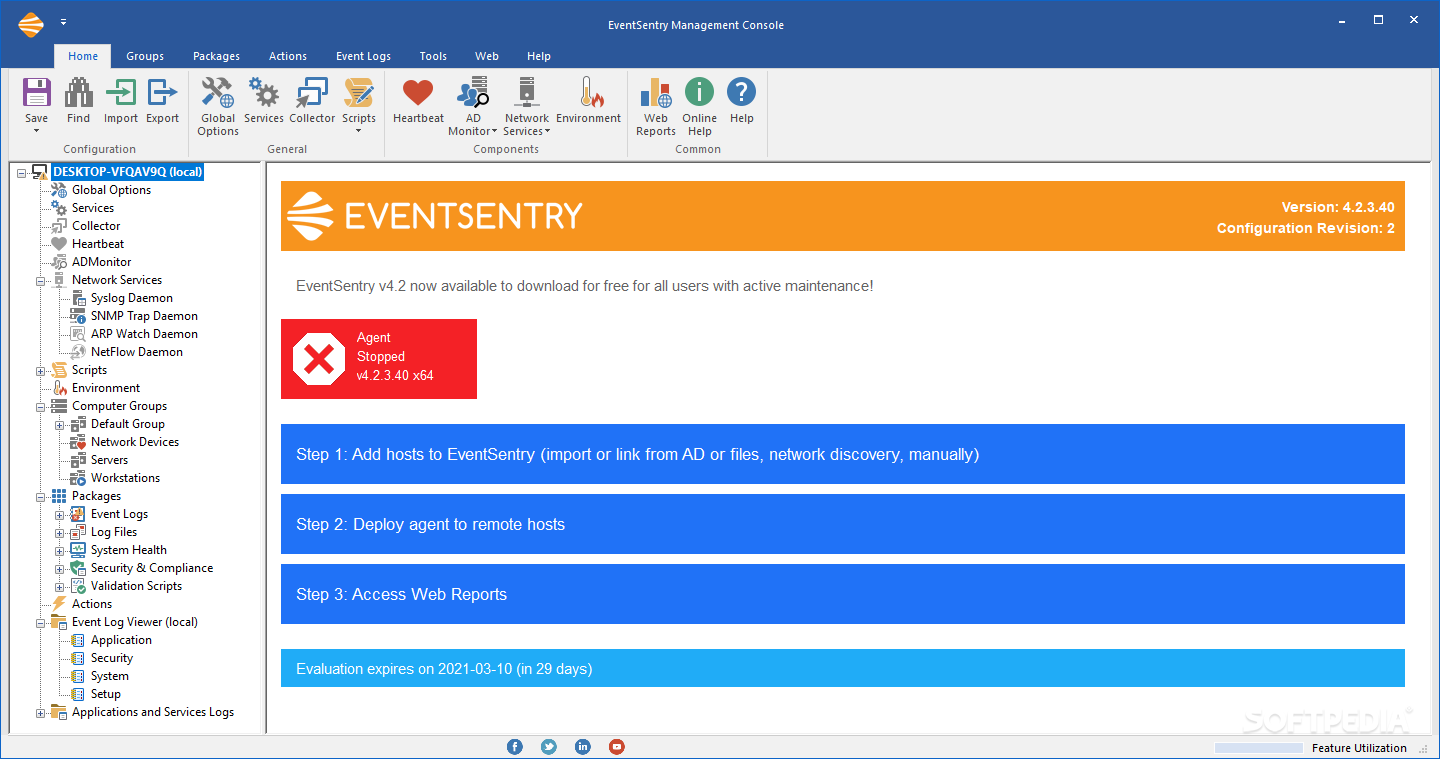The height and width of the screenshot is (759, 1440).
Task: Open Web Reports from the ribbon
Action: coord(656,93)
